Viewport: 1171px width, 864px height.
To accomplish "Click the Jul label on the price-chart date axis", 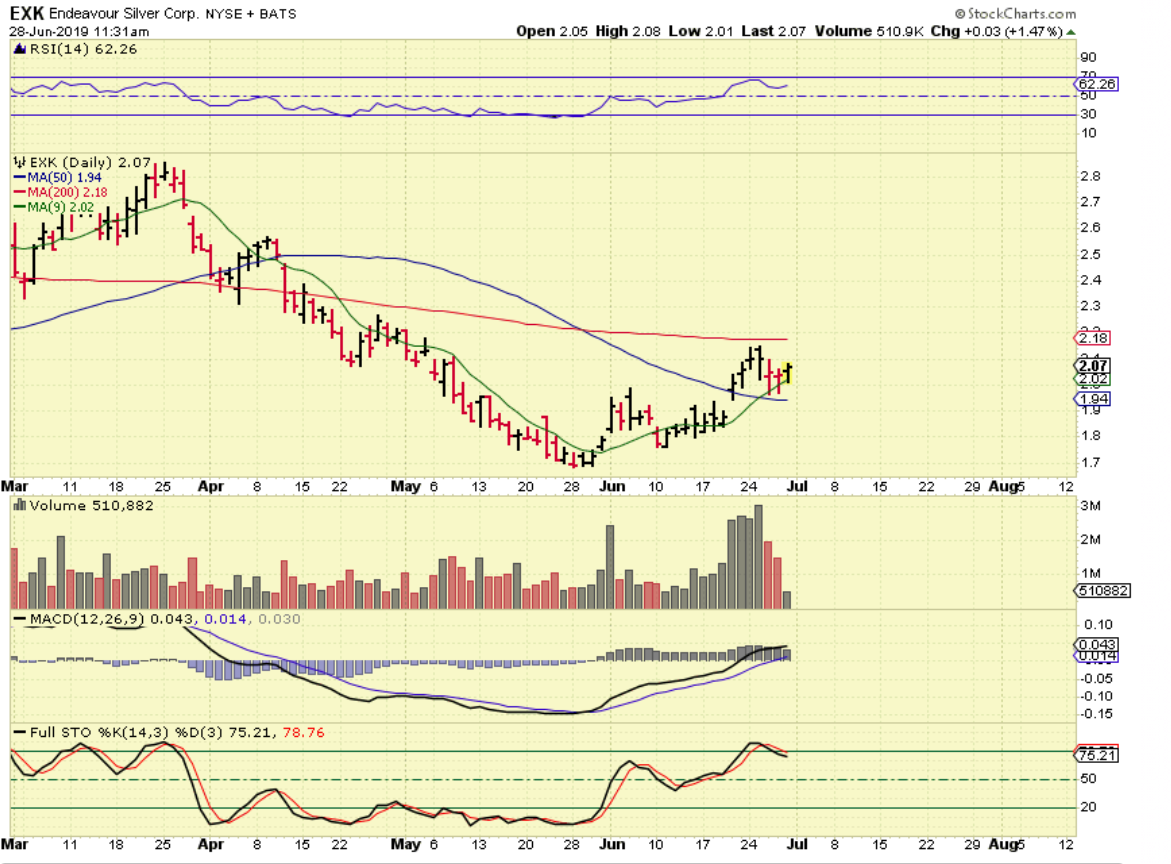I will [798, 486].
